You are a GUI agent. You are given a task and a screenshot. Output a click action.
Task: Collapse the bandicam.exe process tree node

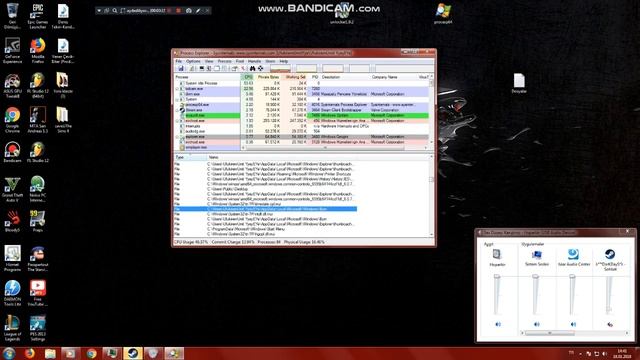point(178,89)
